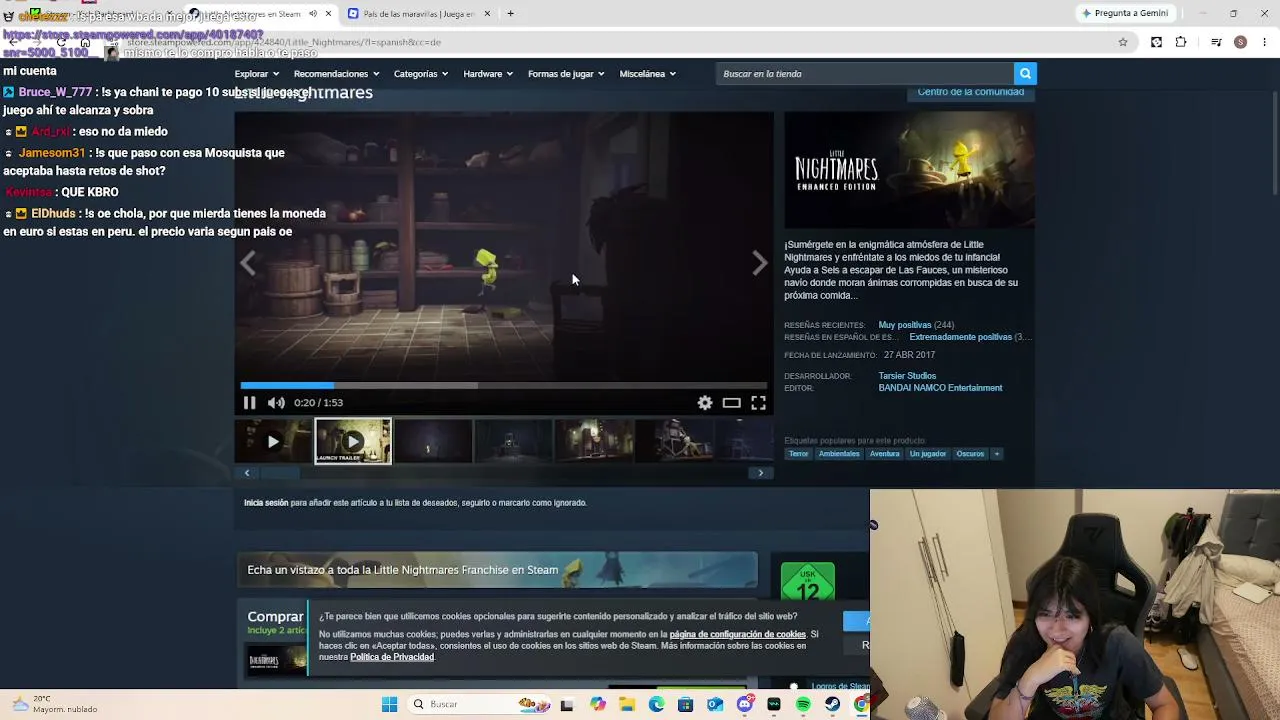Screen dimensions: 1280x720
Task: Bookmark this page with the star icon
Action: coord(1123,42)
